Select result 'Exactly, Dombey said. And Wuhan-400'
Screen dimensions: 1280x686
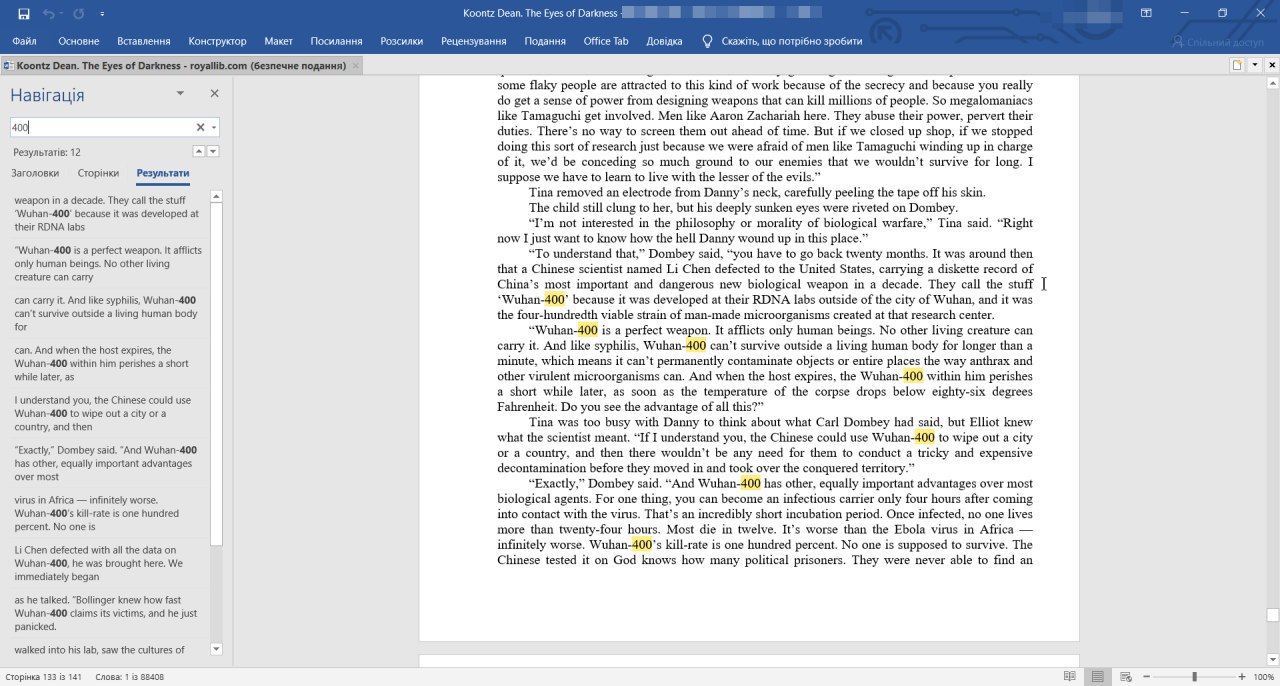(x=109, y=464)
